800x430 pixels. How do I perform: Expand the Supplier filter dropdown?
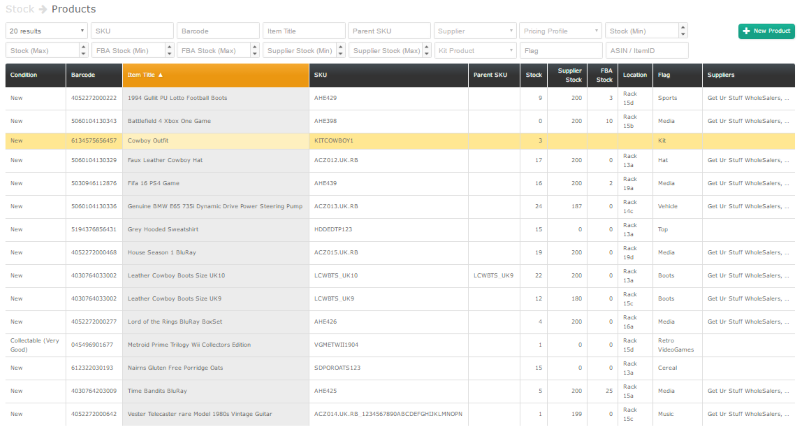click(475, 31)
